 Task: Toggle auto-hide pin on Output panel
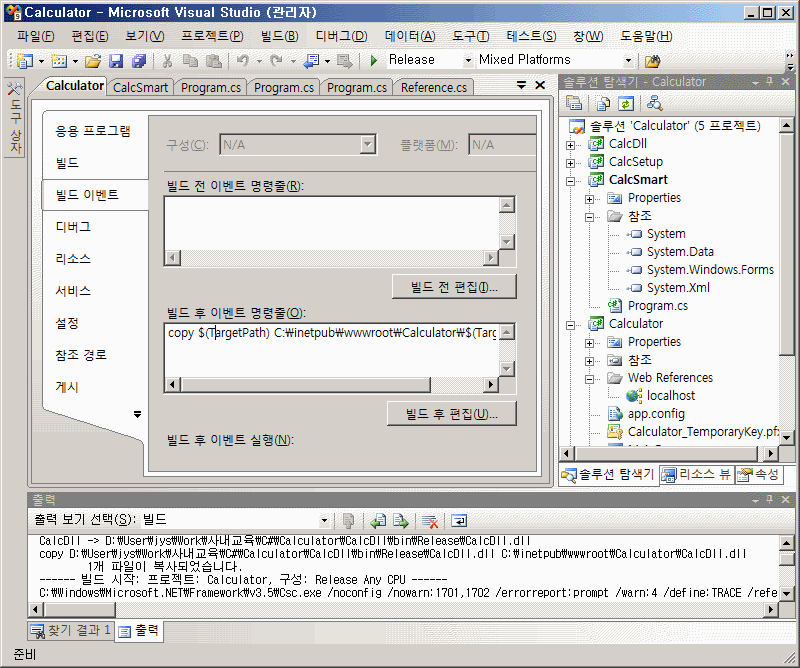(x=770, y=500)
